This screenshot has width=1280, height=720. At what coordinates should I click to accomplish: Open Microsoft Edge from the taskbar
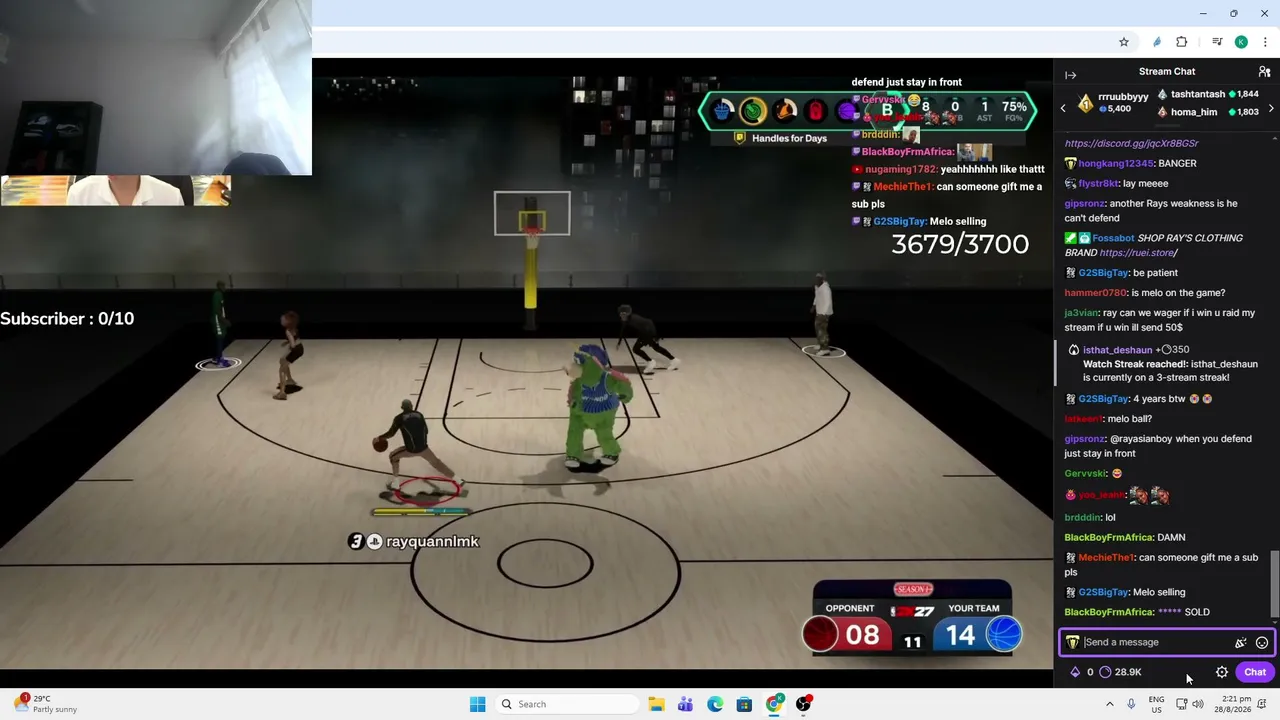click(x=715, y=704)
